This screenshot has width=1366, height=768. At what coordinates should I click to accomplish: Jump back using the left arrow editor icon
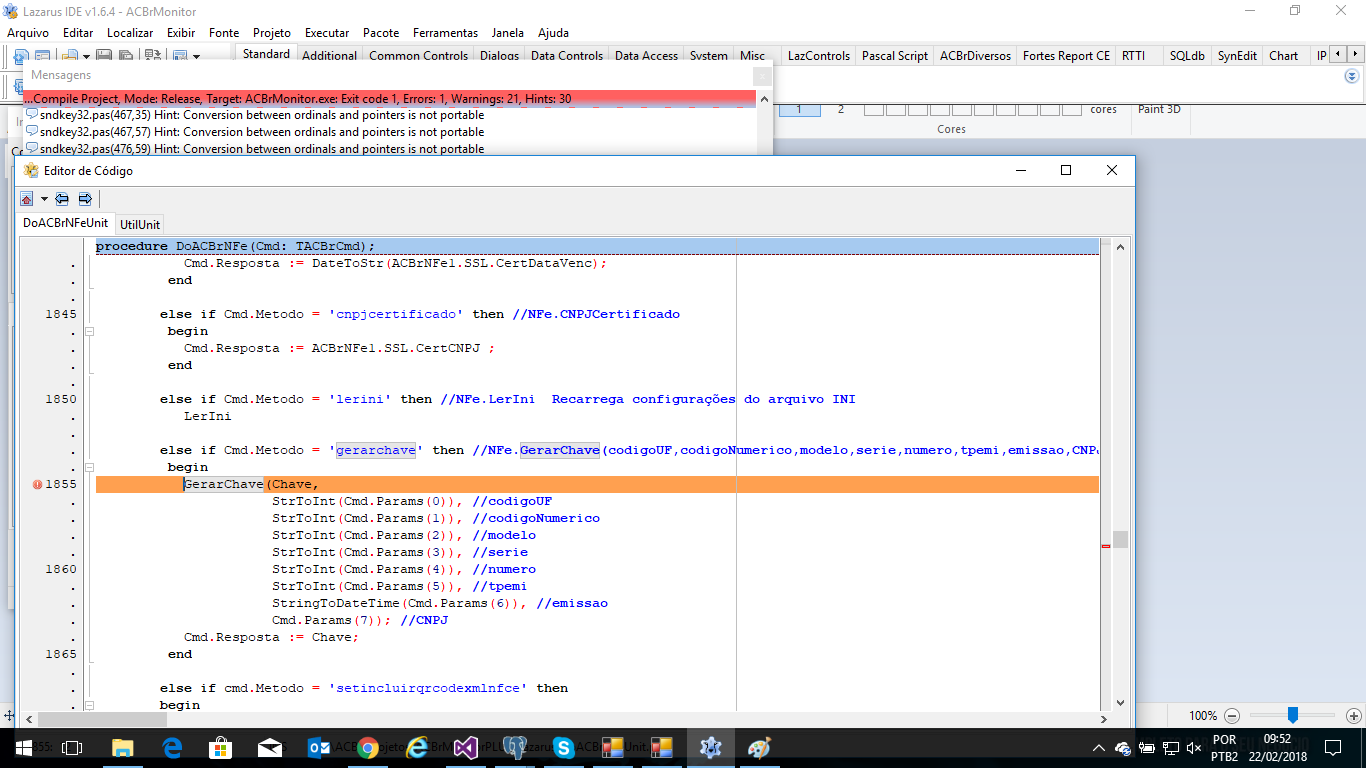tap(62, 198)
